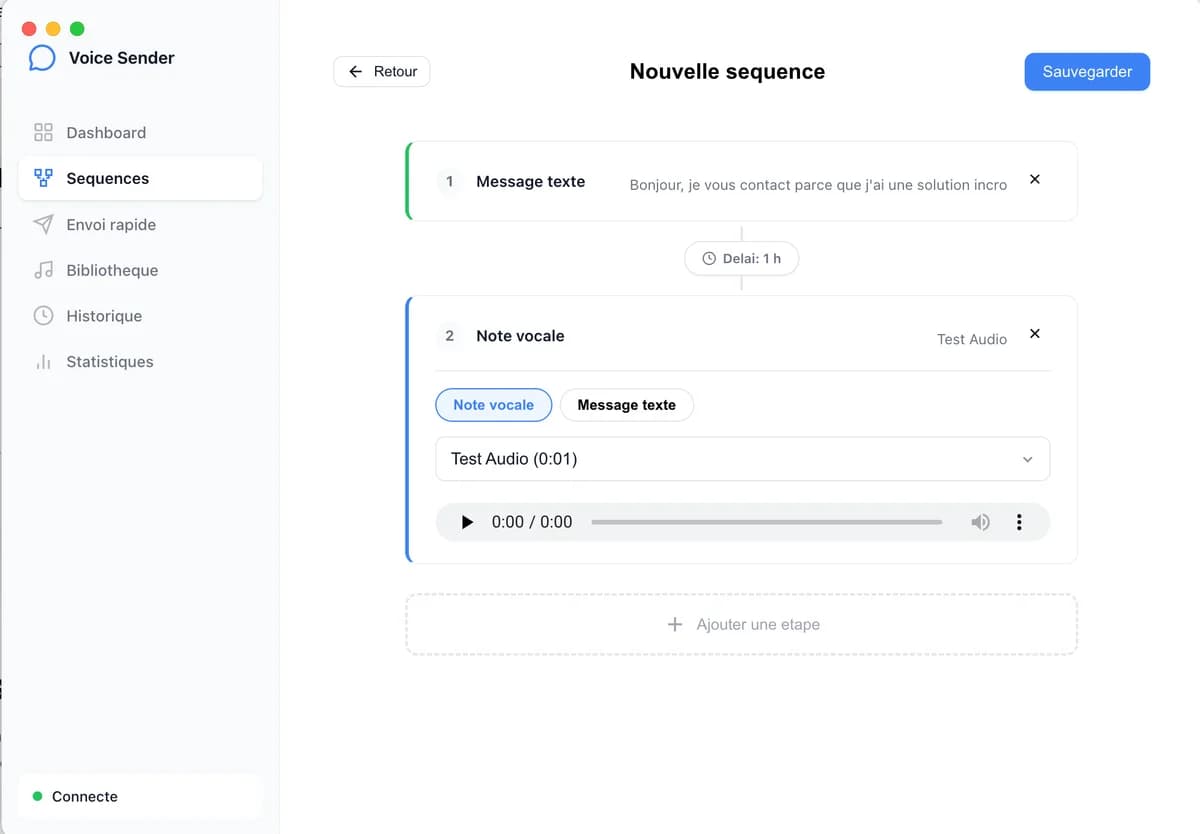Switch step 2 to Message texte mode

[x=626, y=405]
